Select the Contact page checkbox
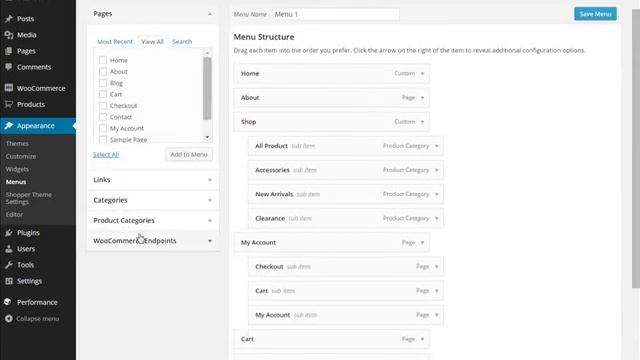 click(x=103, y=117)
